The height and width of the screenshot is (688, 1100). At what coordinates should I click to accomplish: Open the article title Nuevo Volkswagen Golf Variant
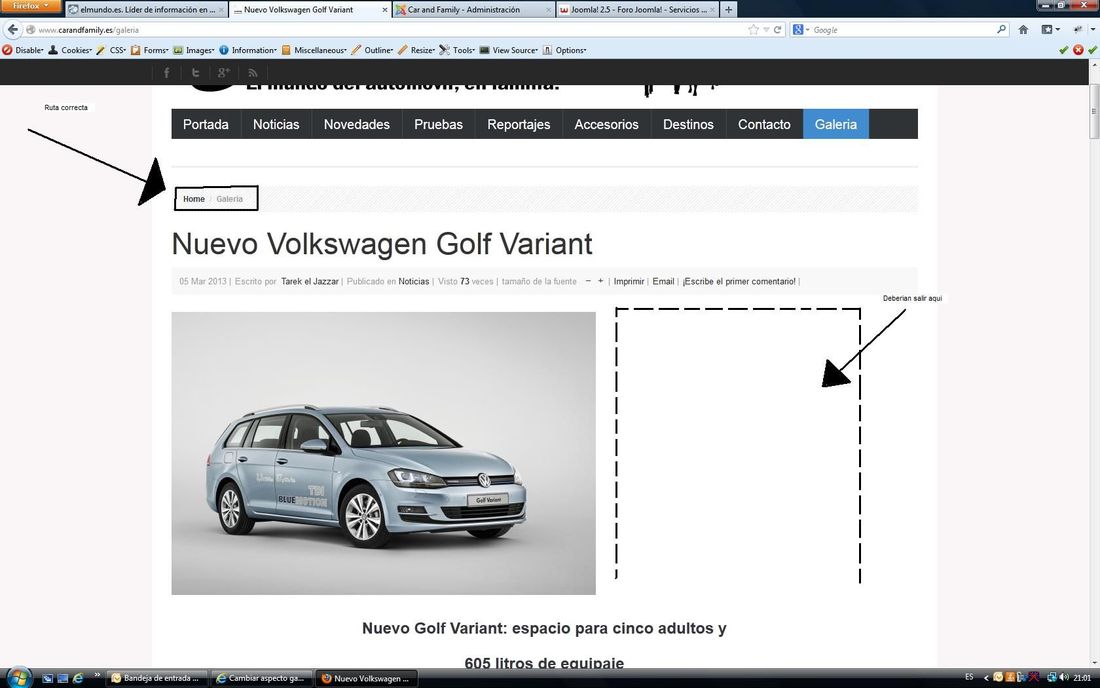tap(382, 244)
